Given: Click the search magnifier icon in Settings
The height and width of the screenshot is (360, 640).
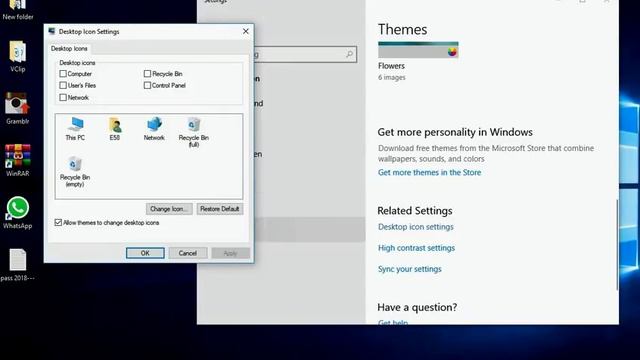Looking at the screenshot, I should click(x=349, y=54).
